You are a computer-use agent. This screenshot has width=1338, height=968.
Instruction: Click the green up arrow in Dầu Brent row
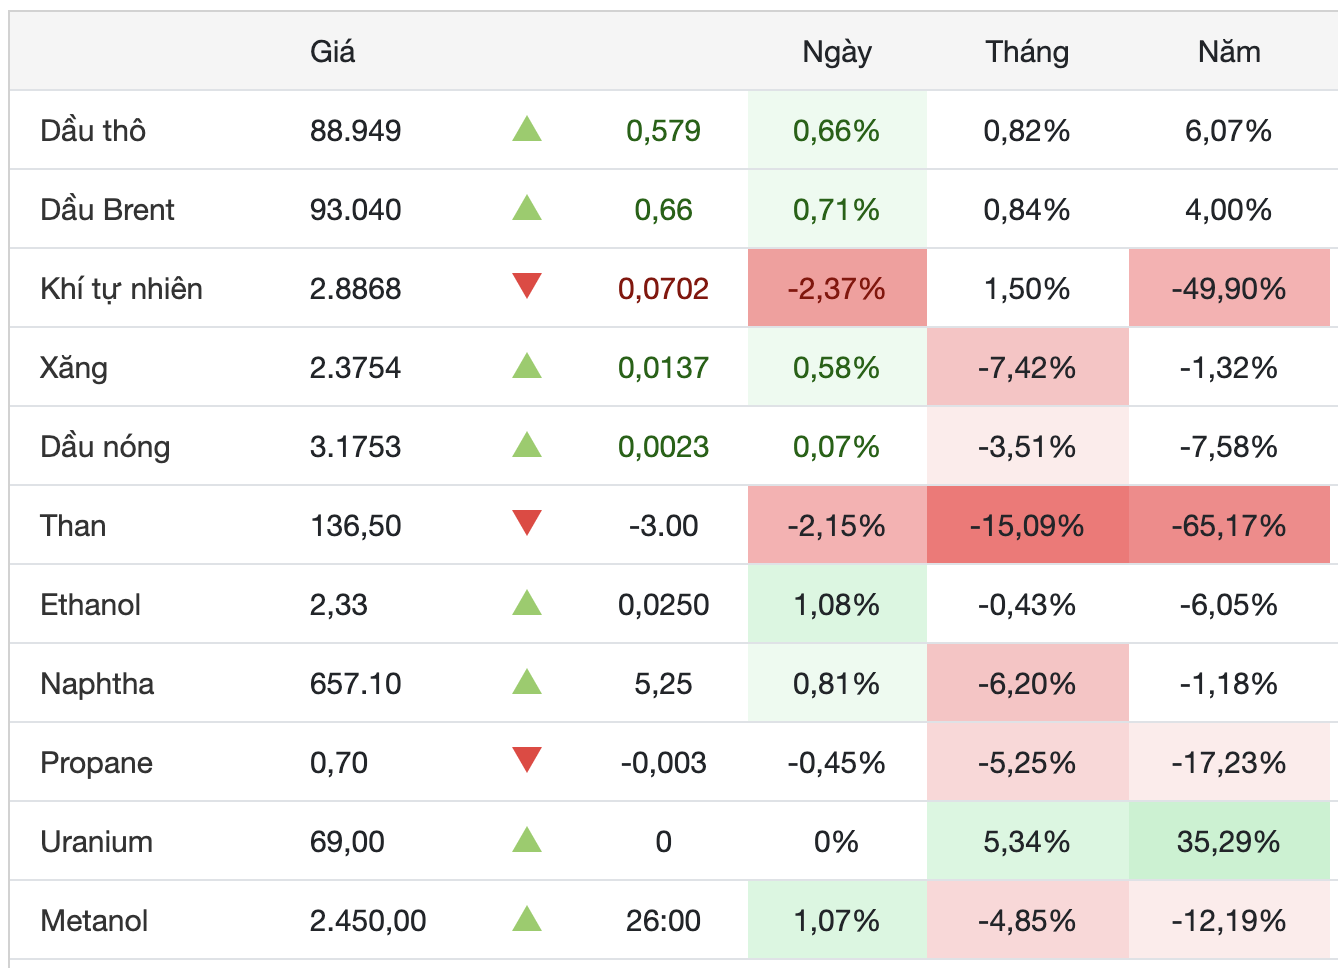point(527,207)
